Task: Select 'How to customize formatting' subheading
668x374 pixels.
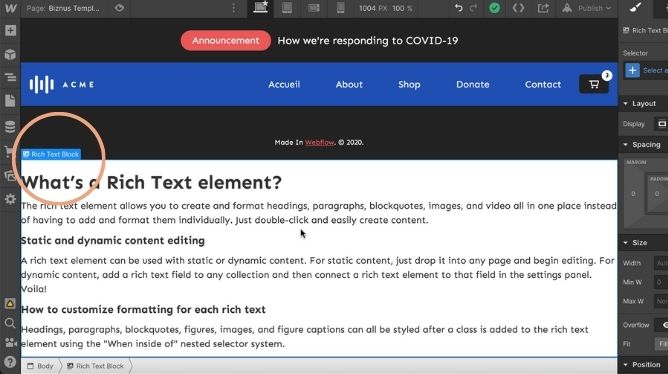Action: 143,309
